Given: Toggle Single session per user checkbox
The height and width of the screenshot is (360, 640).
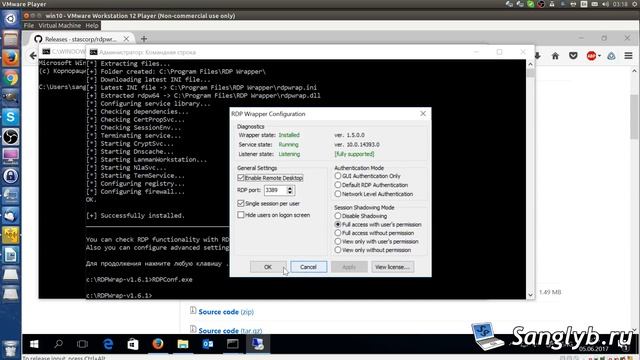Looking at the screenshot, I should 241,203.
